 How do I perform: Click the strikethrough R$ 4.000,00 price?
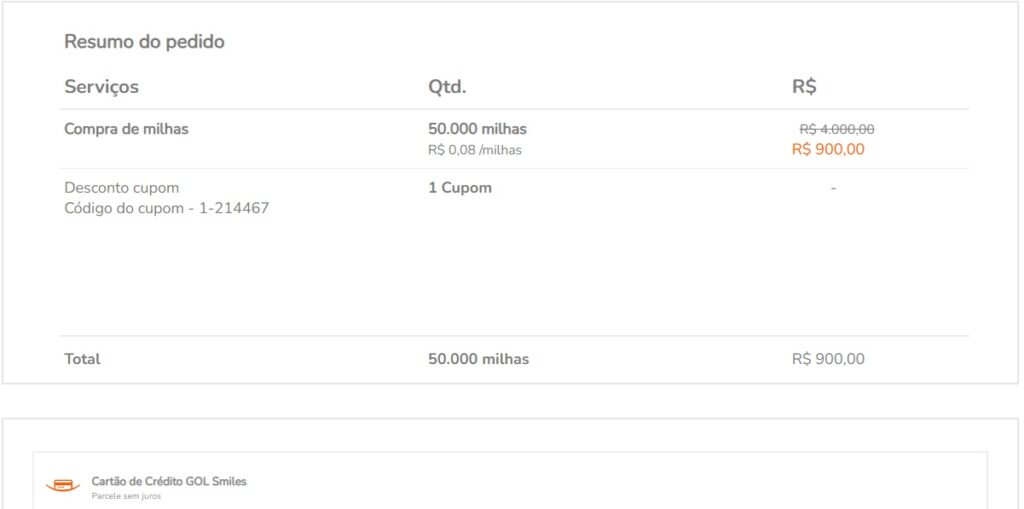(x=837, y=129)
